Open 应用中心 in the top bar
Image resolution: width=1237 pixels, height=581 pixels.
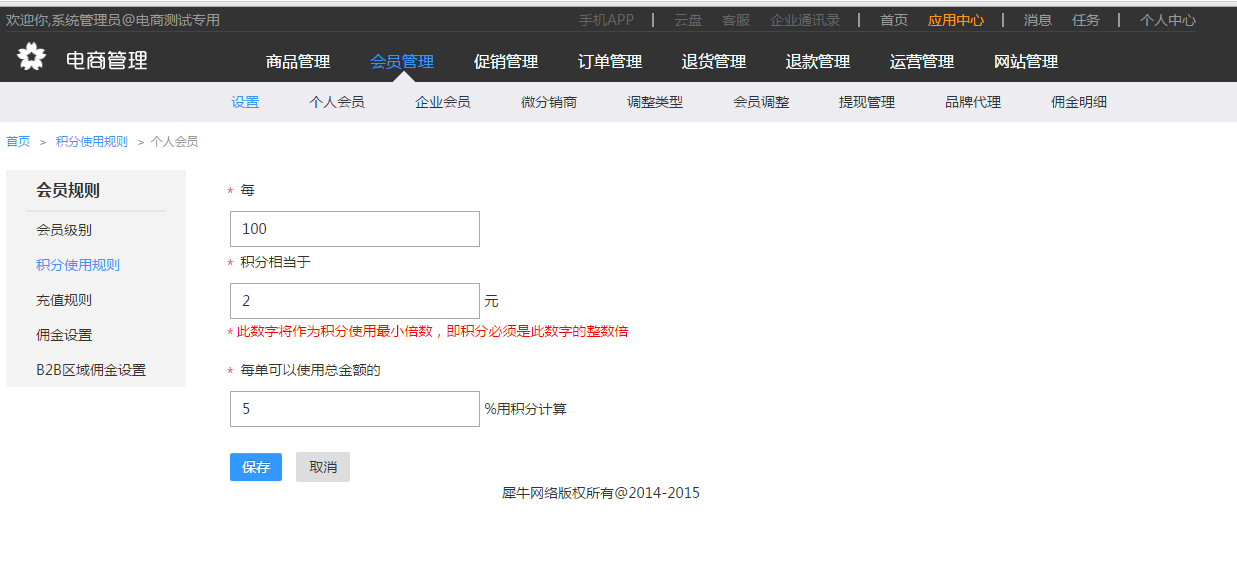point(956,20)
